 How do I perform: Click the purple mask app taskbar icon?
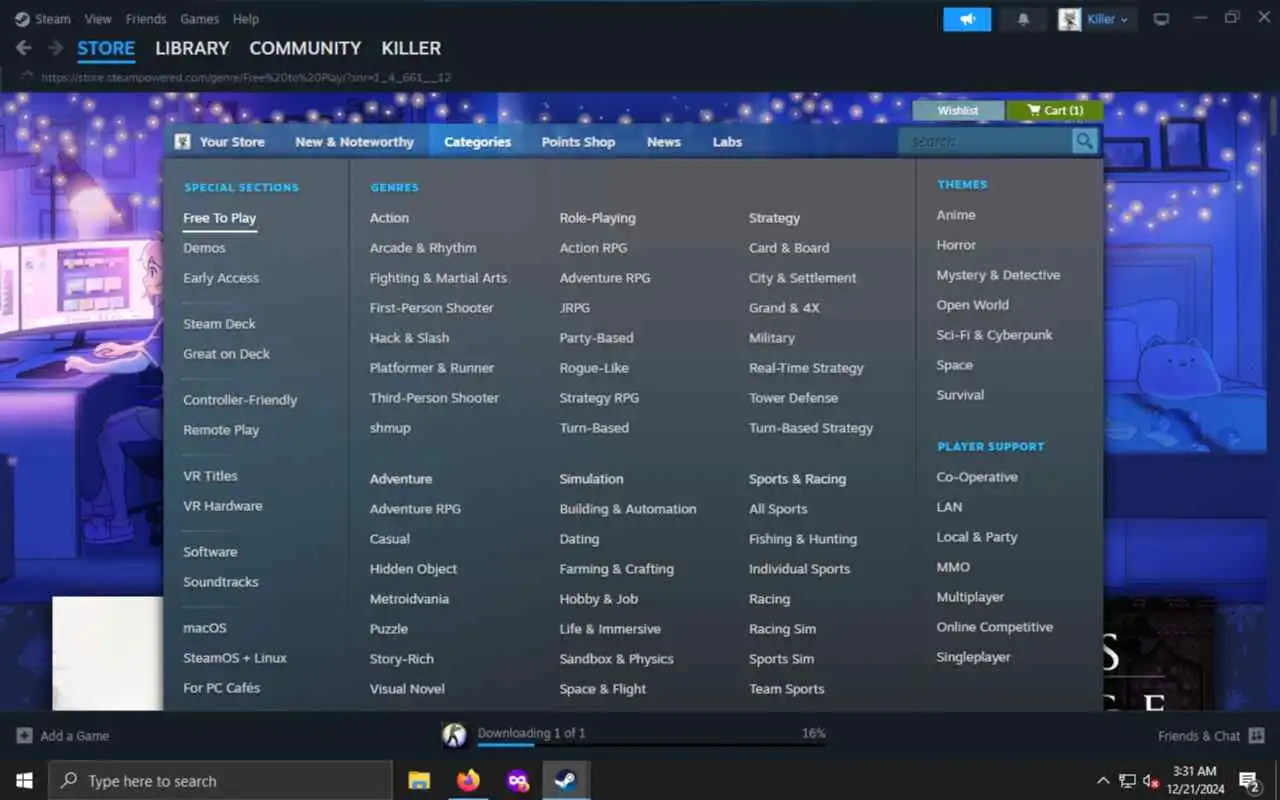[x=517, y=781]
